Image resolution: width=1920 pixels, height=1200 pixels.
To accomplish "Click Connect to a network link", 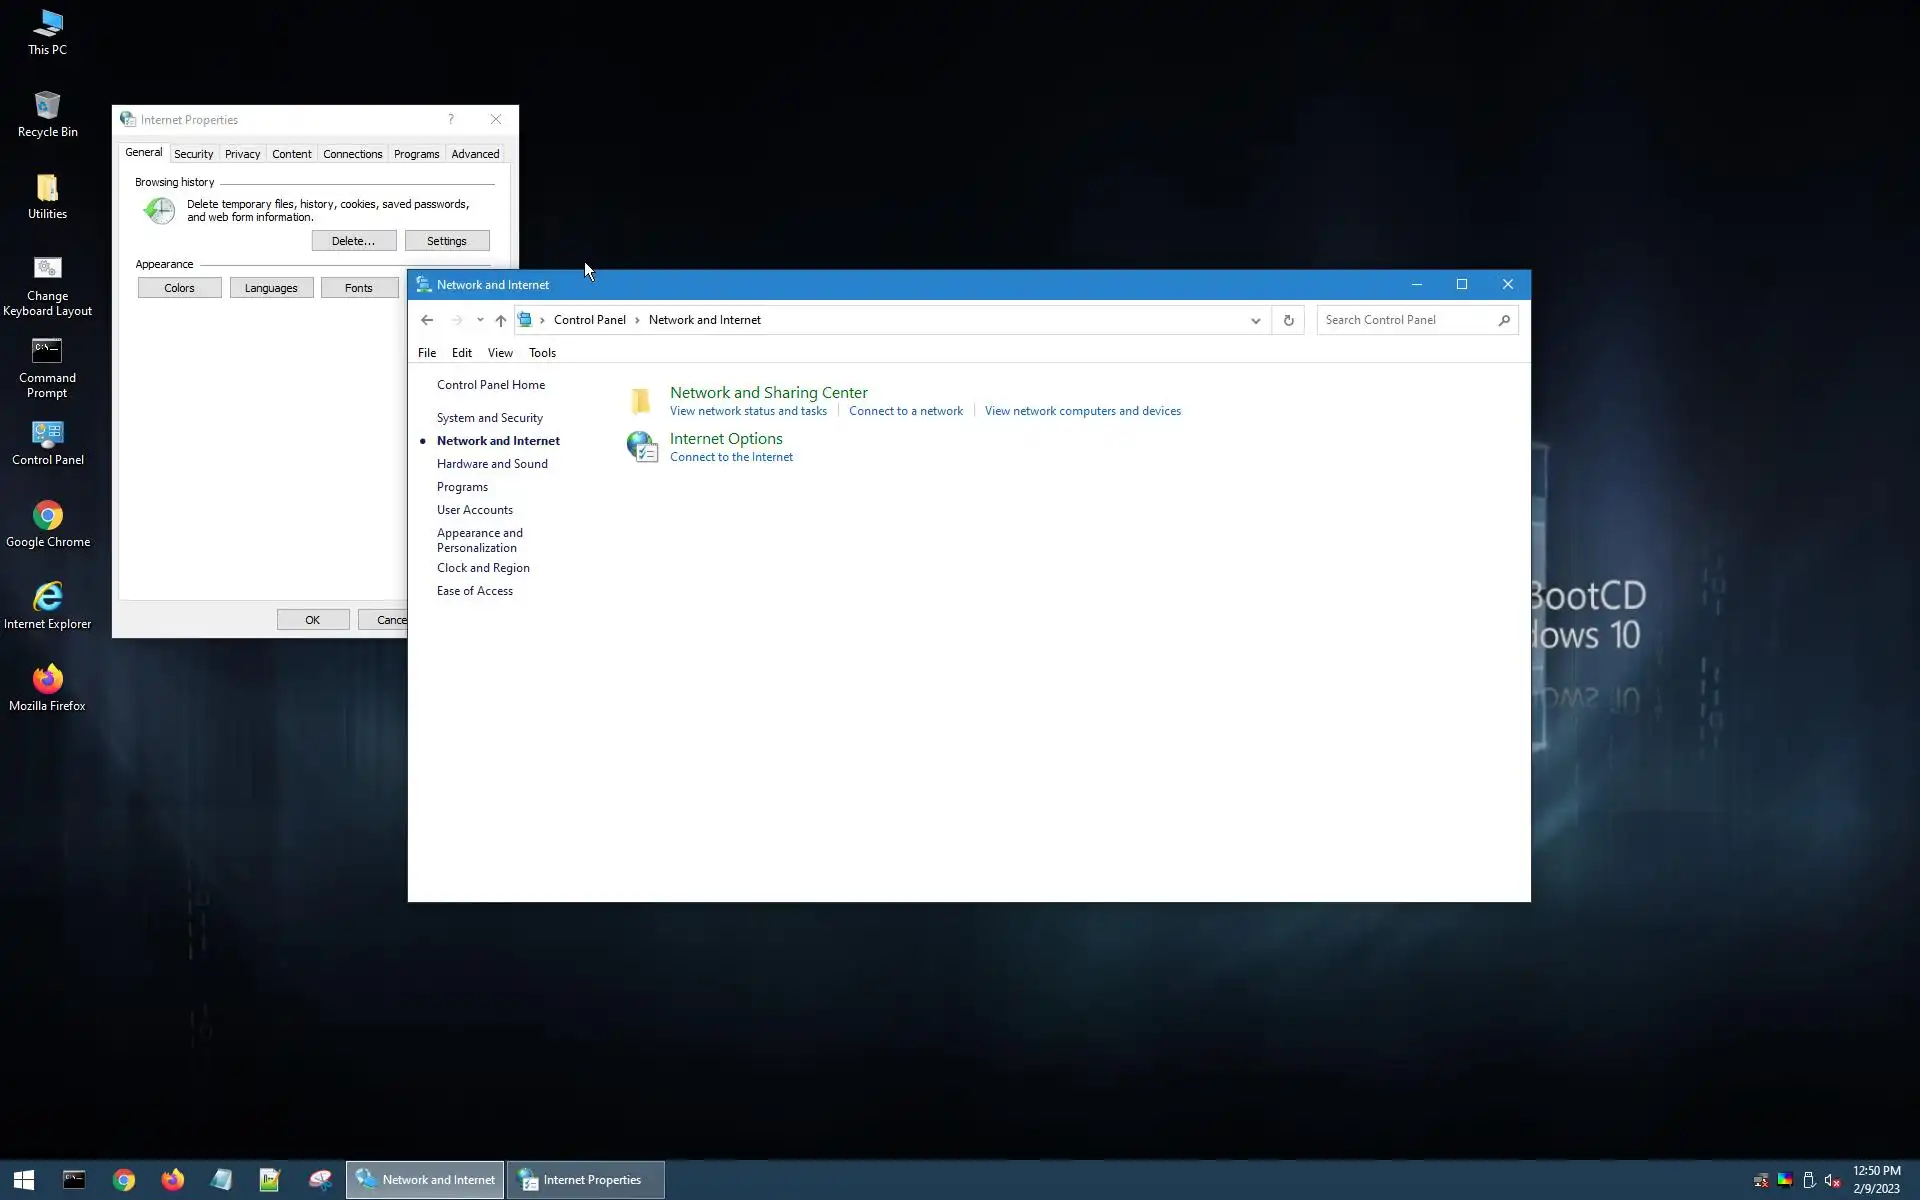I will click(x=905, y=411).
